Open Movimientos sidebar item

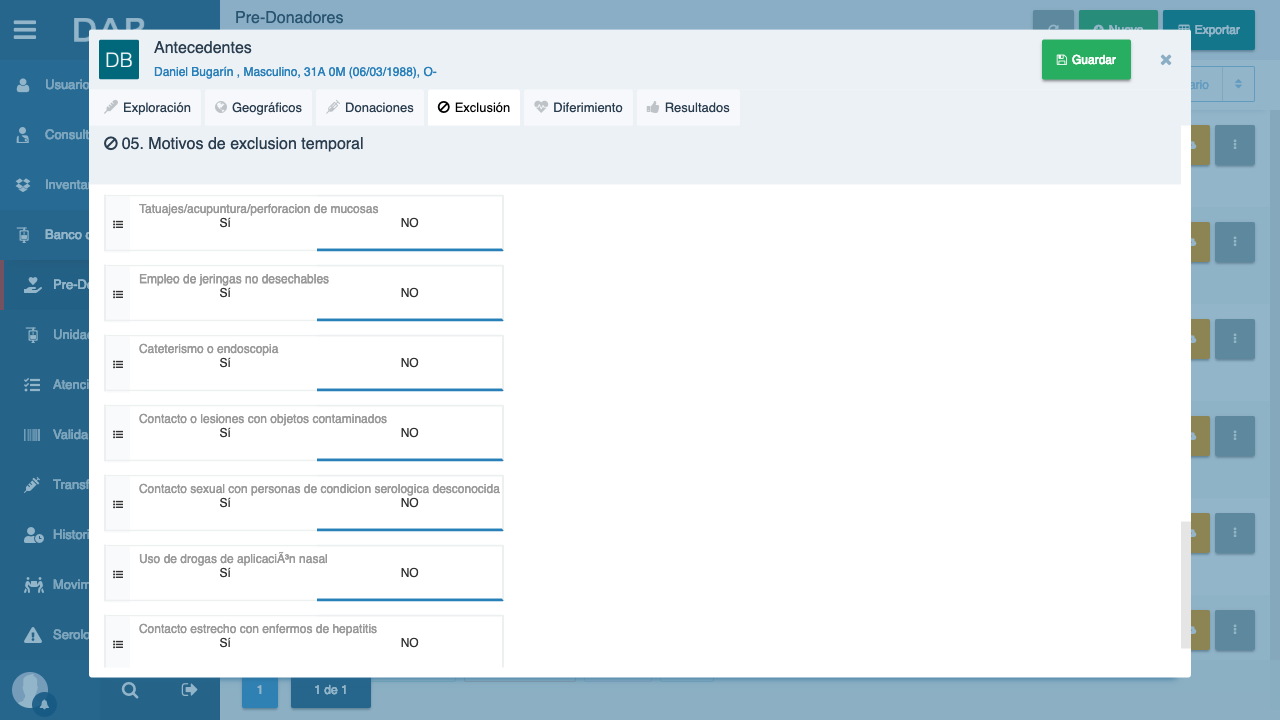coord(45,585)
